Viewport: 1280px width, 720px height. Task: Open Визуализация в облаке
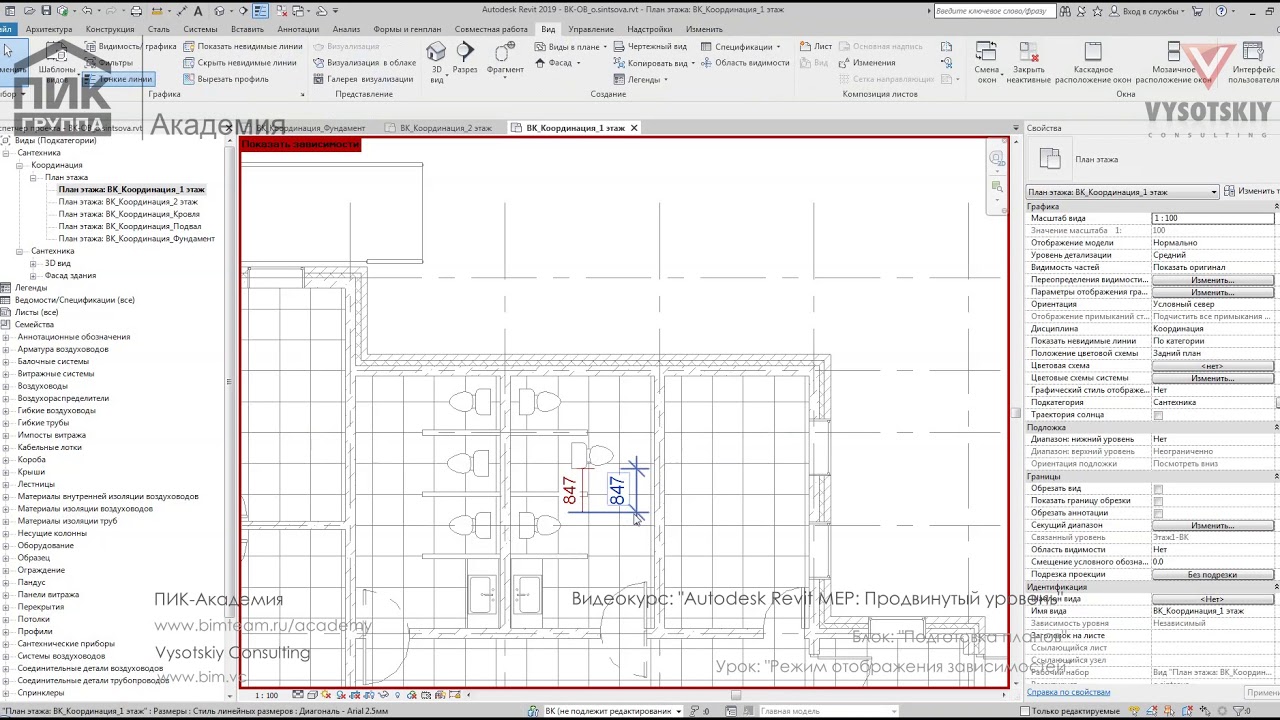(363, 63)
